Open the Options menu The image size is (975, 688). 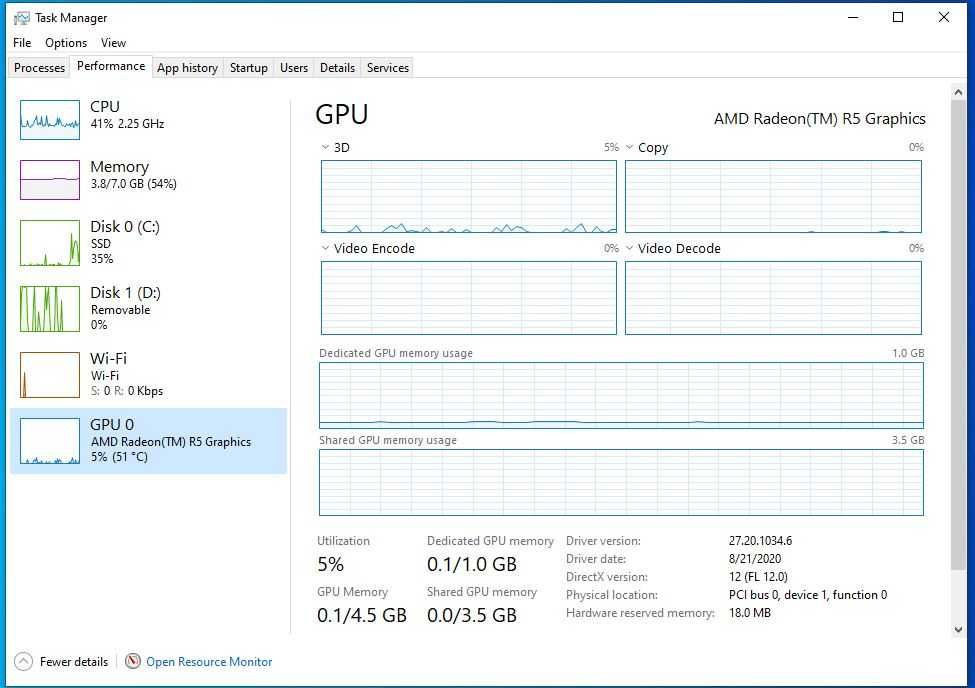point(66,43)
